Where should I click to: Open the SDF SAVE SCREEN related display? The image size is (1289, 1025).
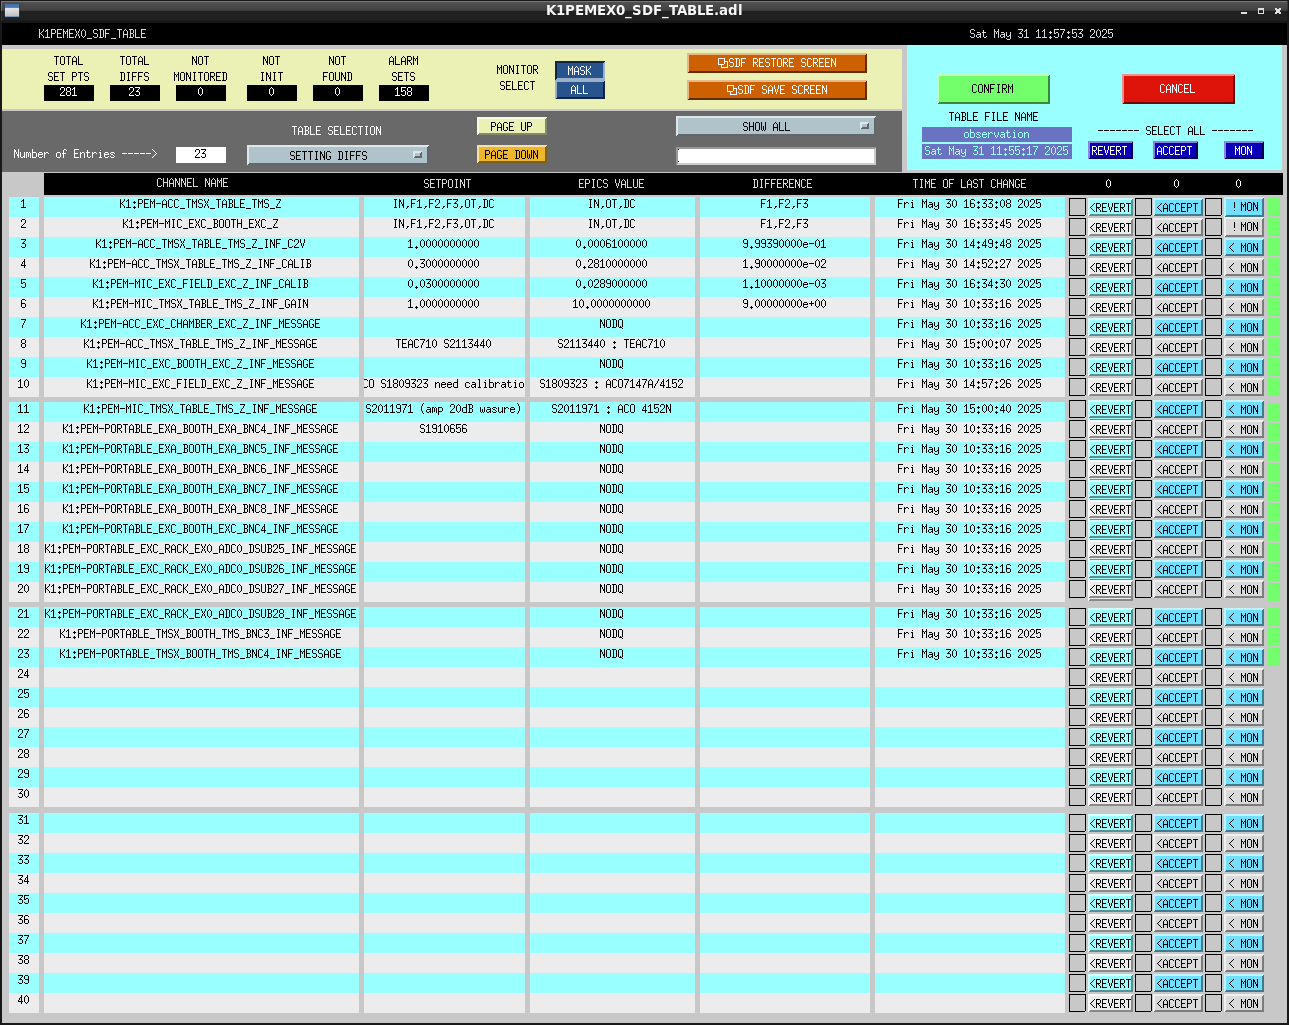pyautogui.click(x=777, y=90)
